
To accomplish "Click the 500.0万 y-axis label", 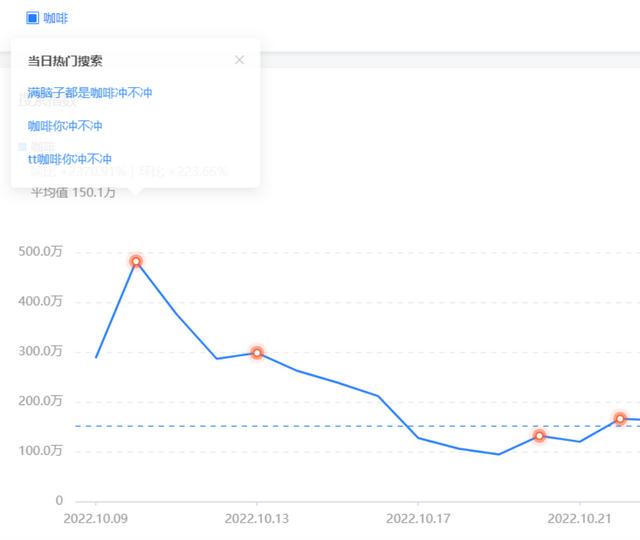I will [41, 251].
